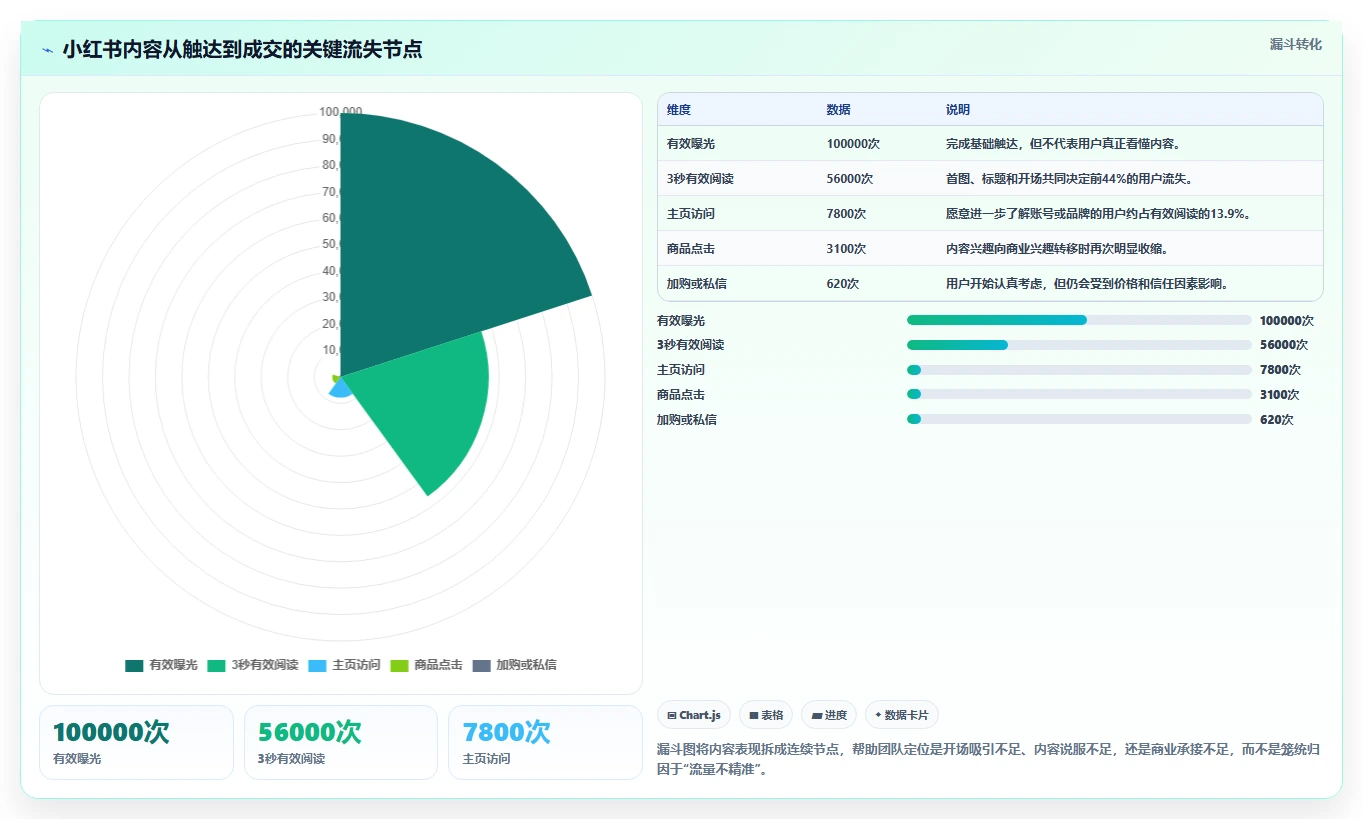Viewport: 1363px width, 819px height.
Task: Open the 100000次 有效曝光 data card
Action: (136, 742)
